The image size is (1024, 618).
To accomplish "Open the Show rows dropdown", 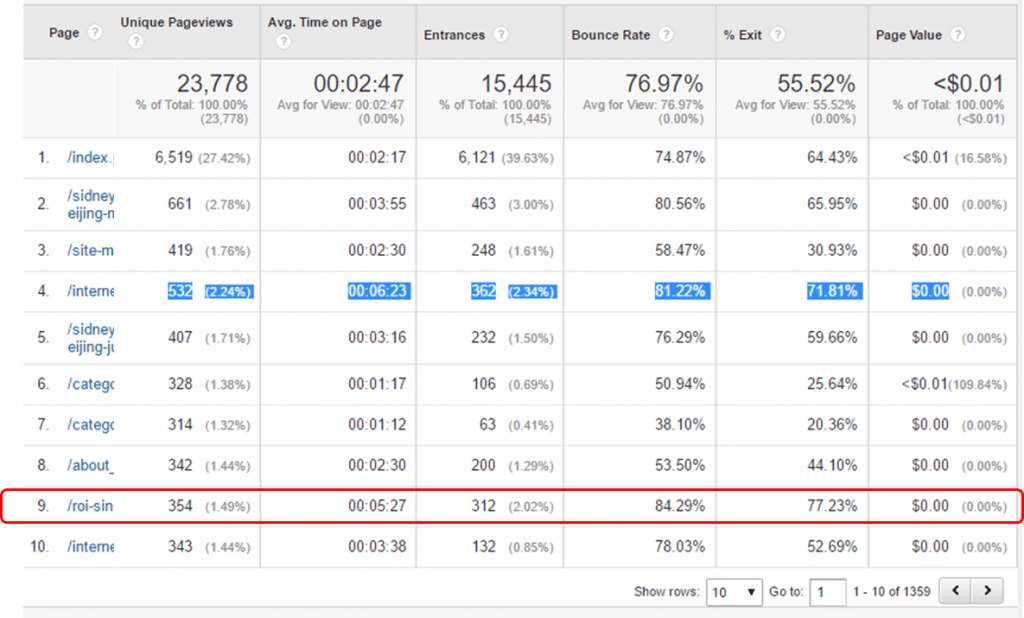I will tap(734, 592).
